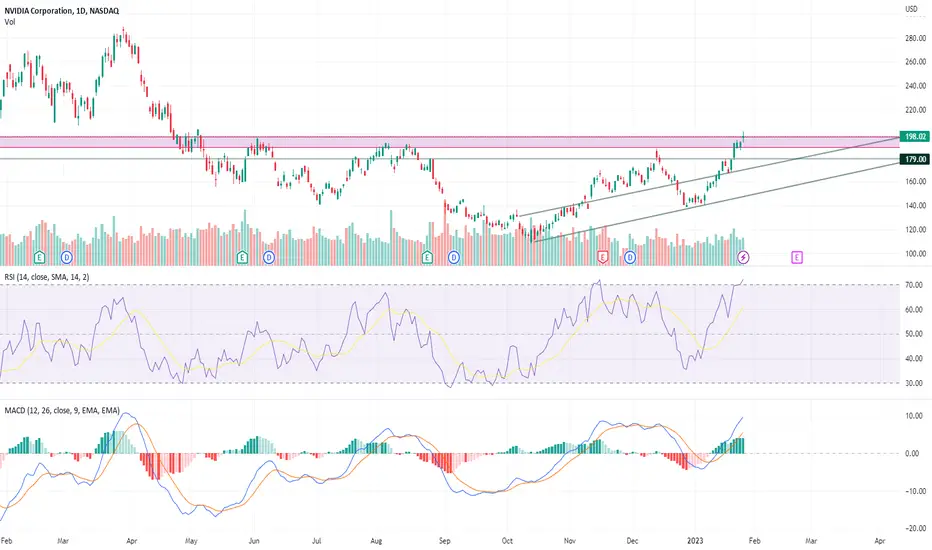
Task: Select the green earnings E marker in late August
Action: point(427,257)
